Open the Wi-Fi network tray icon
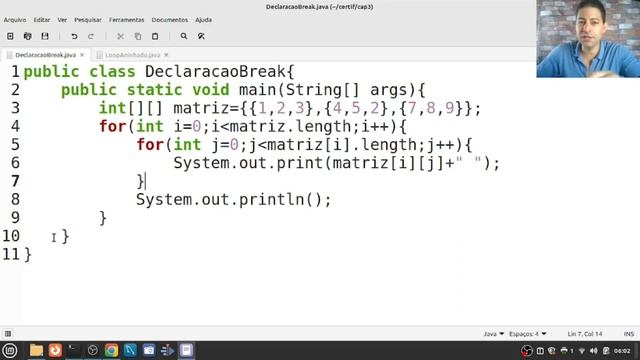640x360 pixels. click(x=582, y=351)
